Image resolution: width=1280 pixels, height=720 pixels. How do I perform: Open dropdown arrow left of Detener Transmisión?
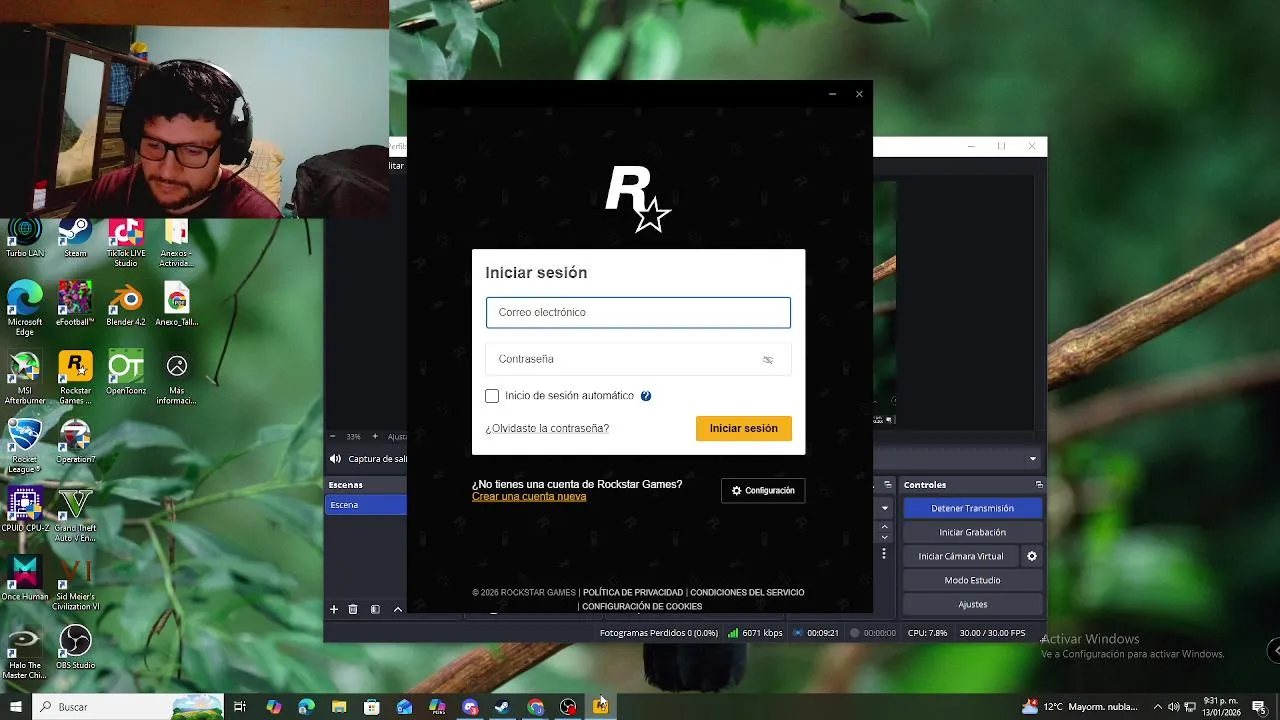885,508
